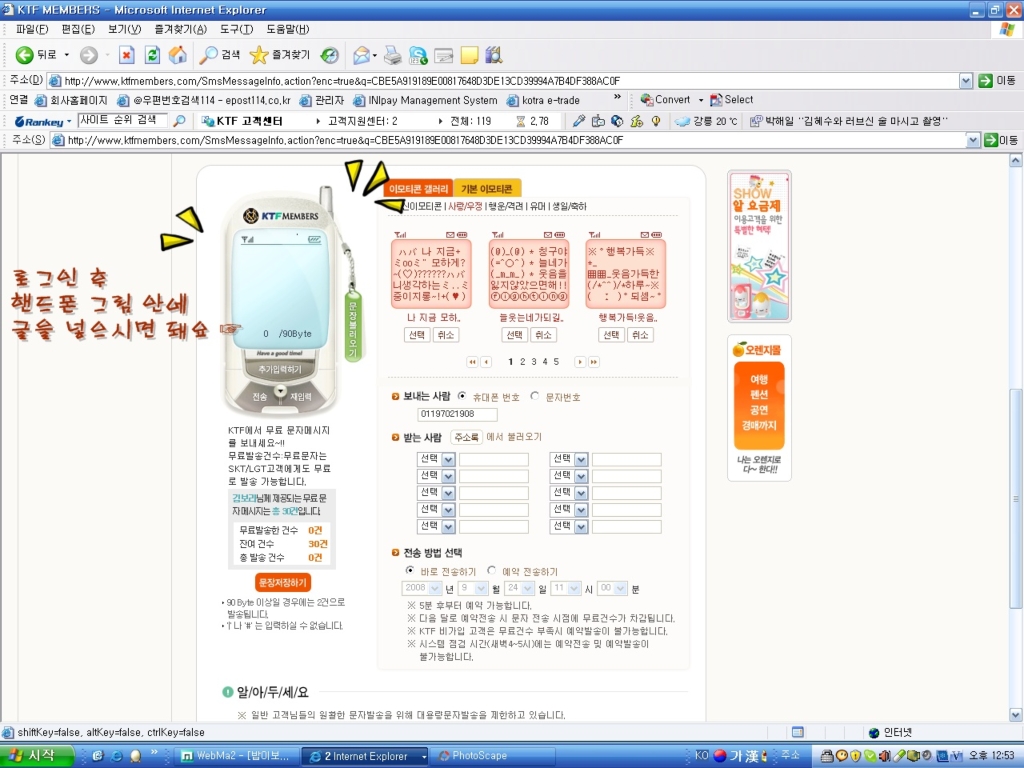Click the Forward arrow in the IE toolbar
Image resolution: width=1024 pixels, height=768 pixels.
(88, 56)
